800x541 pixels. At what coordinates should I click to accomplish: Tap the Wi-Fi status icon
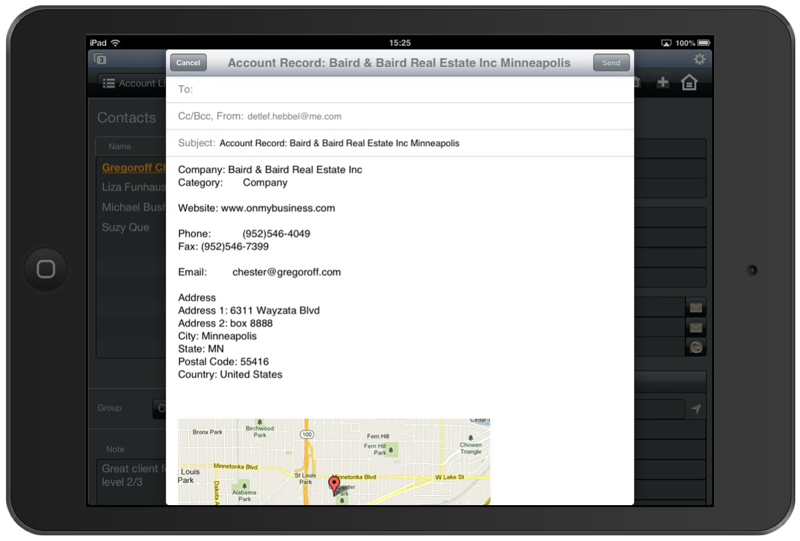click(x=116, y=43)
